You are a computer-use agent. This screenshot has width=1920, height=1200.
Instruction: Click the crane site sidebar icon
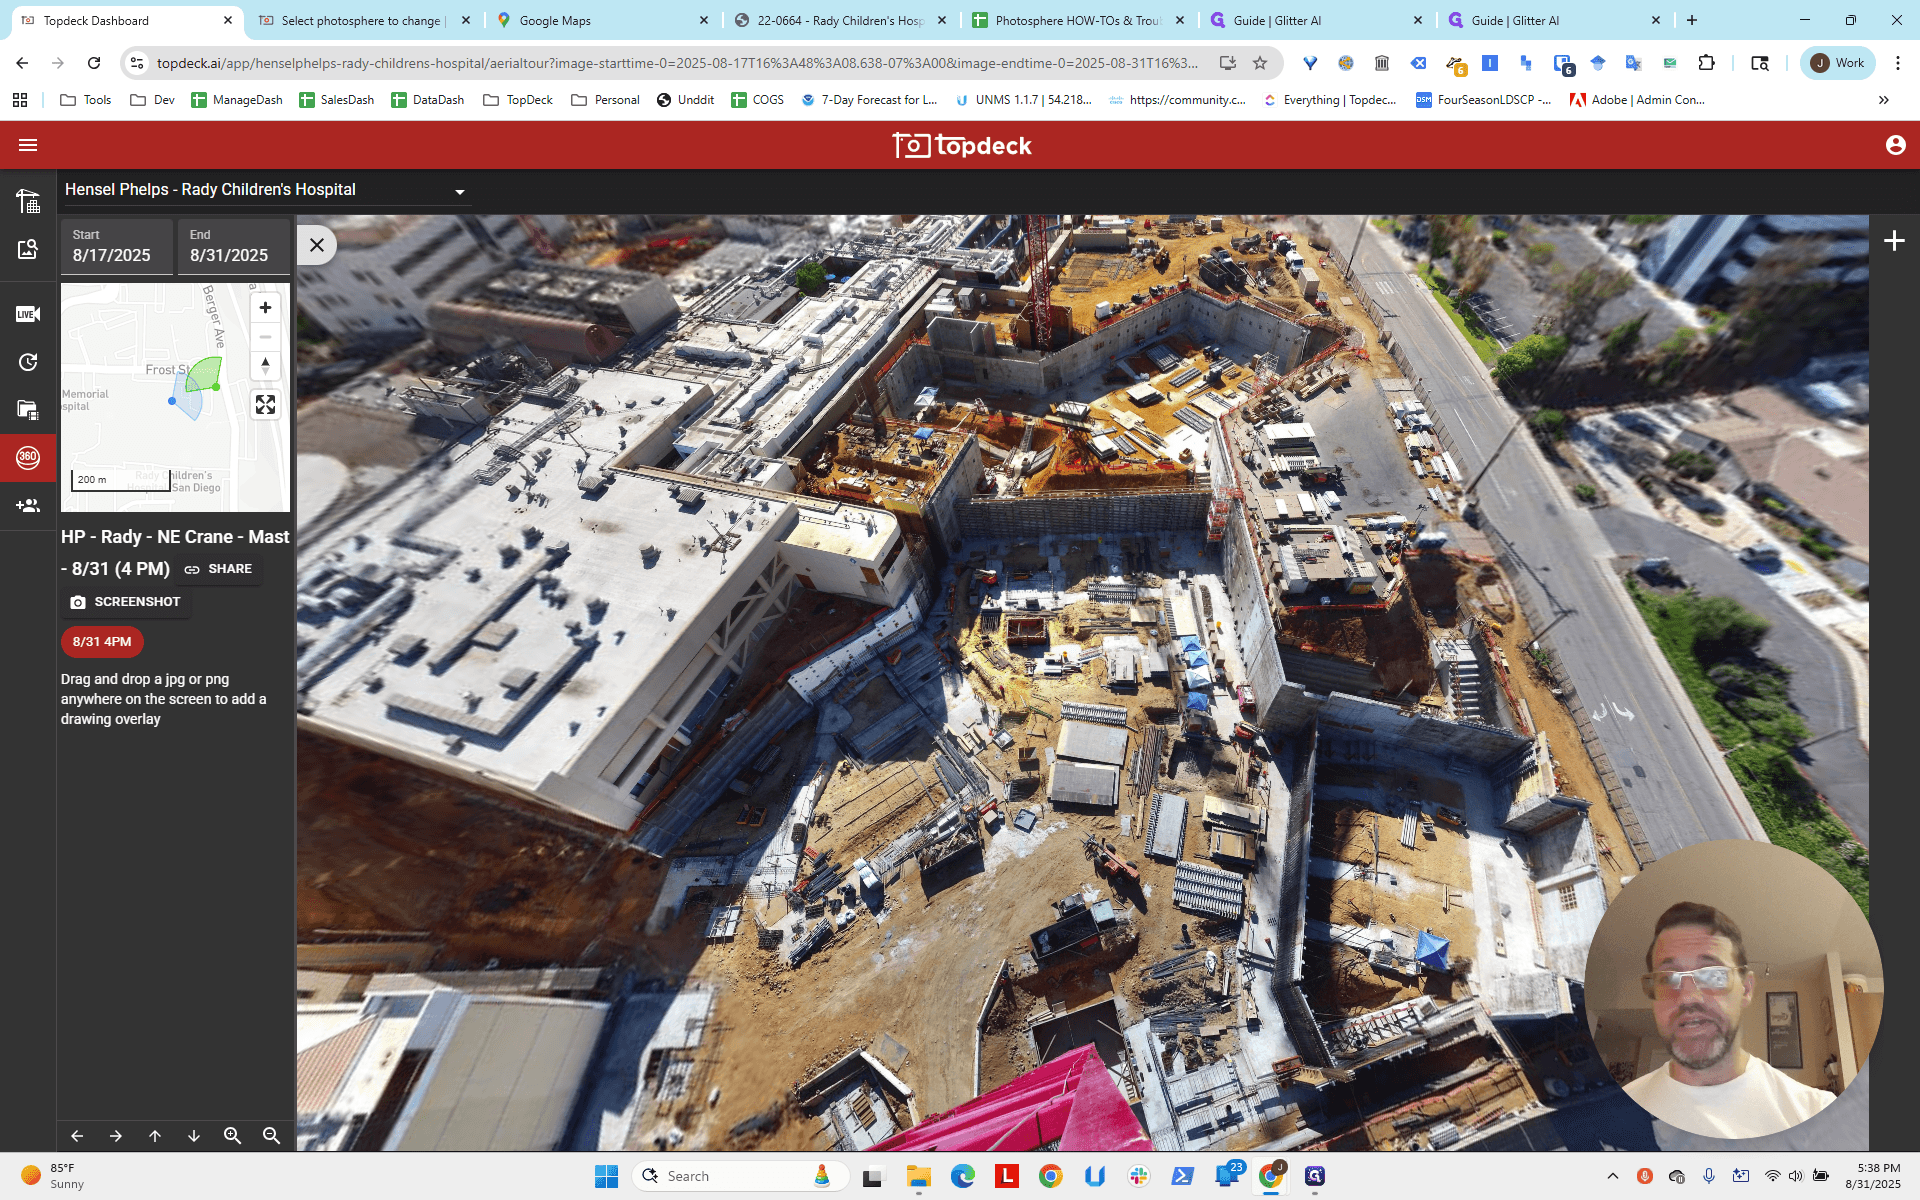click(x=28, y=201)
